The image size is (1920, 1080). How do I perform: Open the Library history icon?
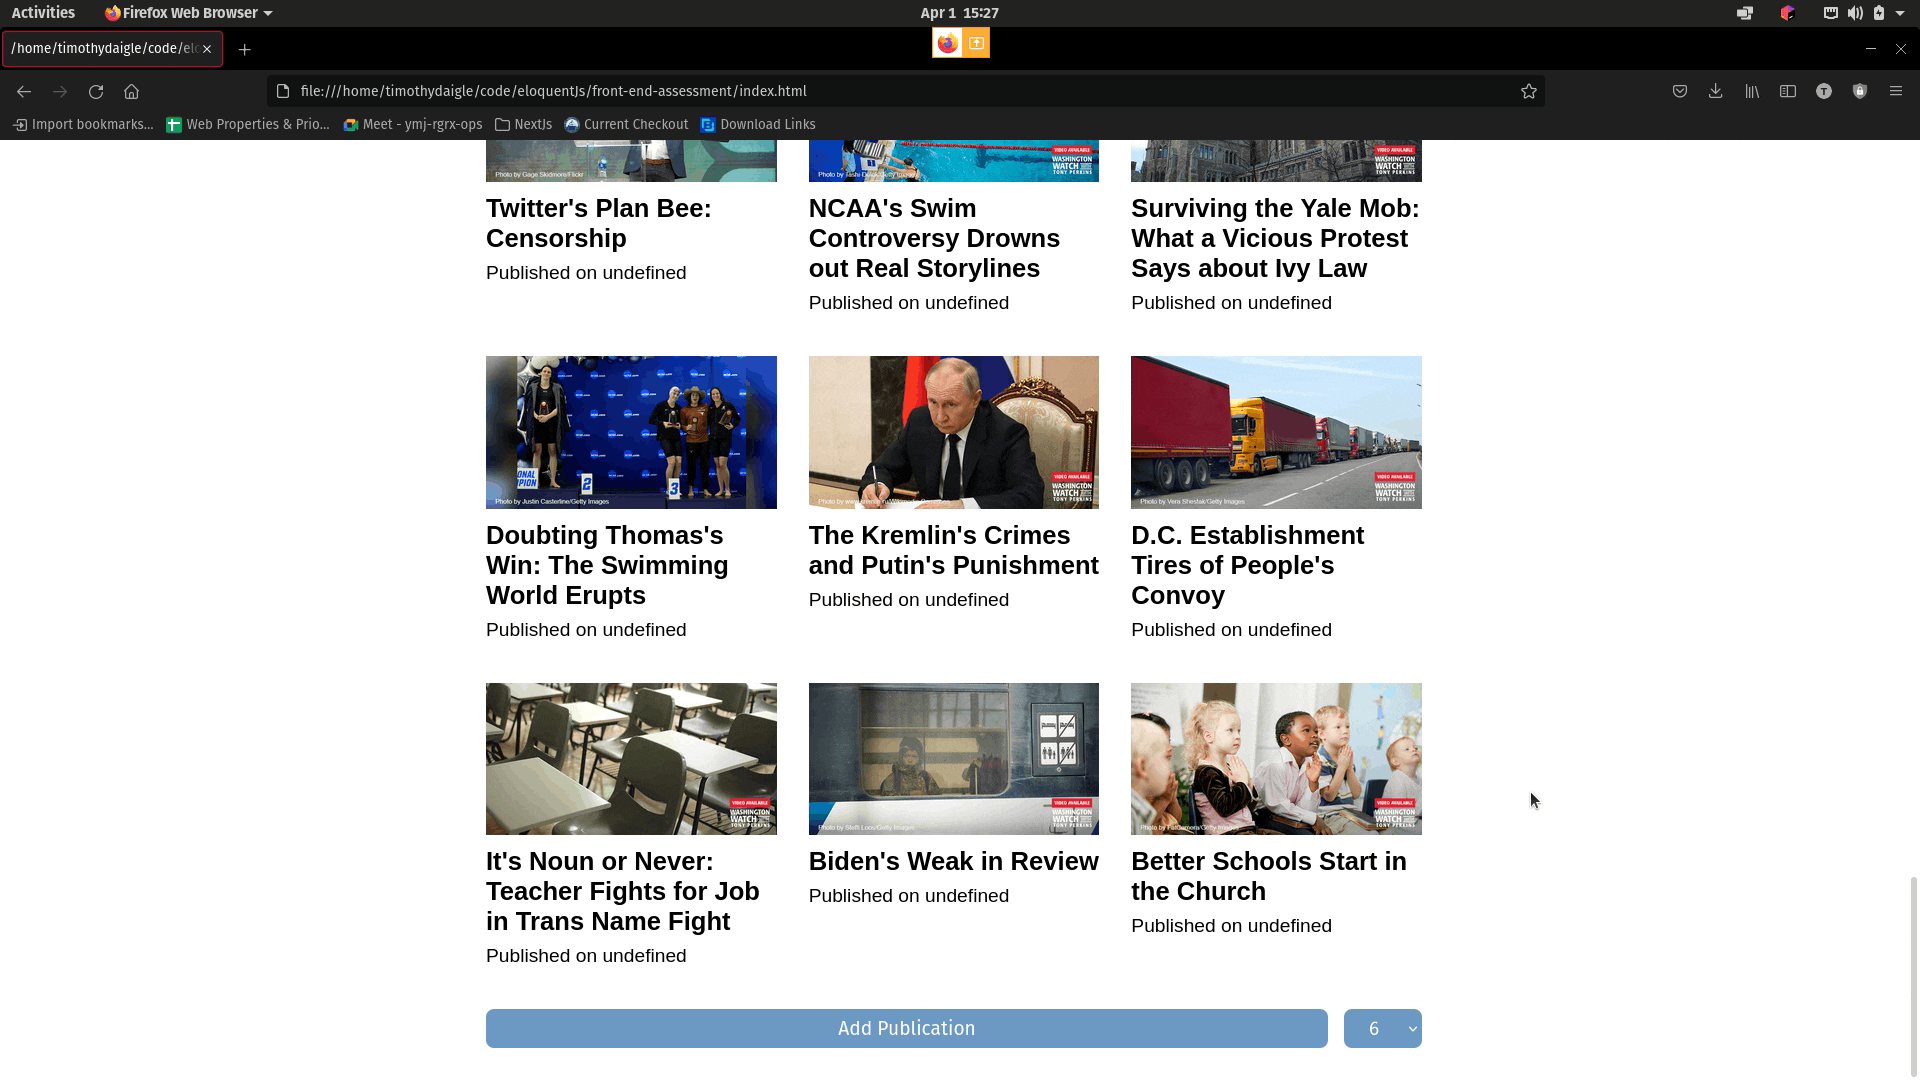pyautogui.click(x=1752, y=91)
